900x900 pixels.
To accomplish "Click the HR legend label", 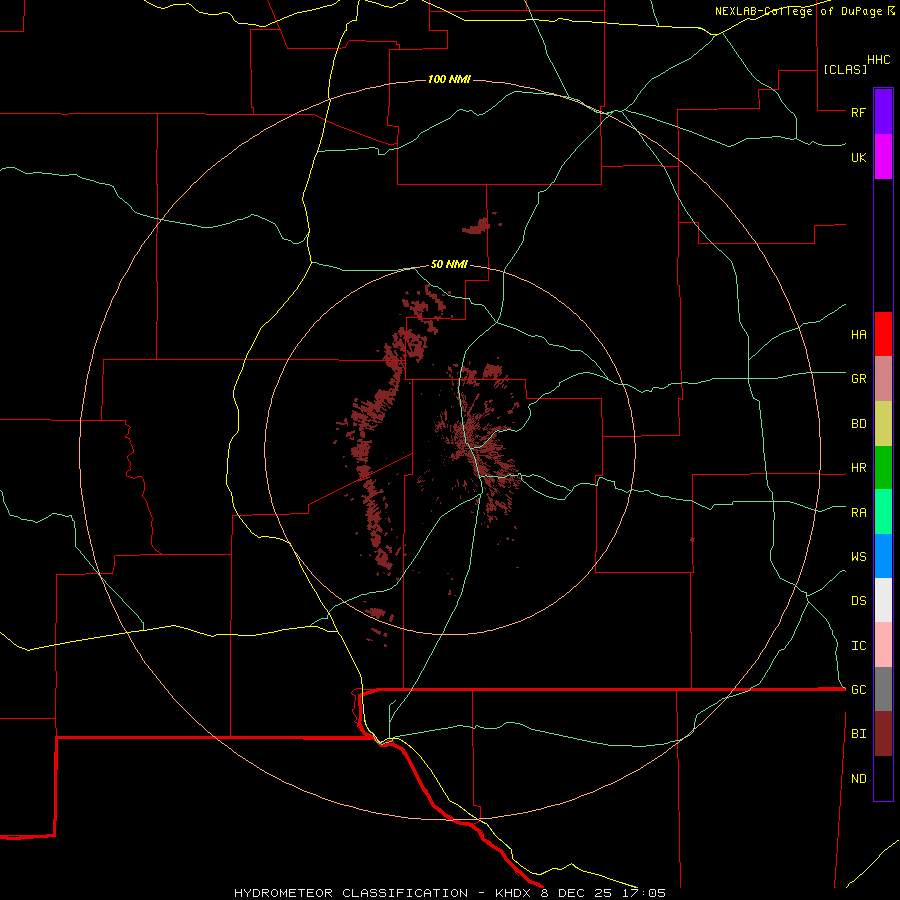I will tap(858, 468).
